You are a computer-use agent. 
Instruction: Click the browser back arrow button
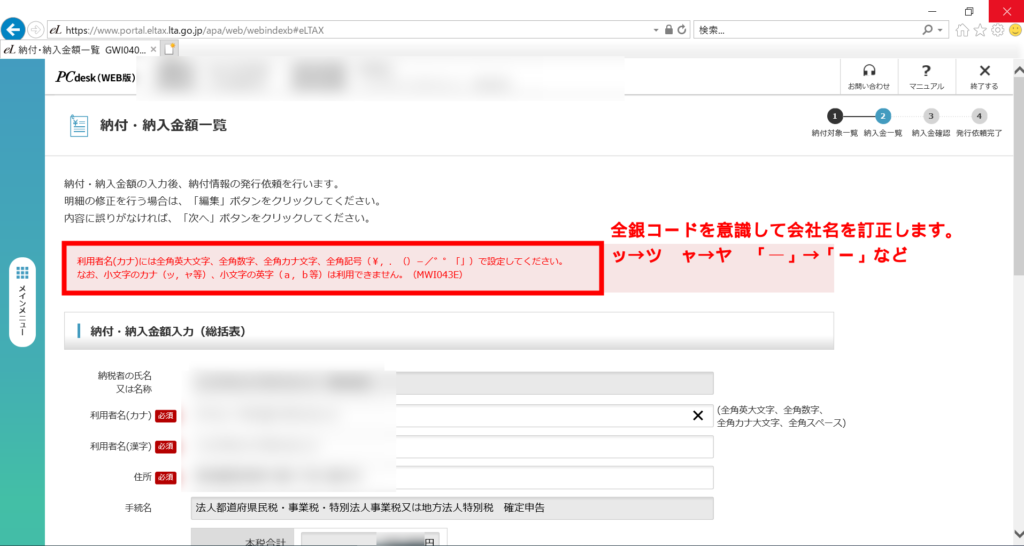click(14, 29)
